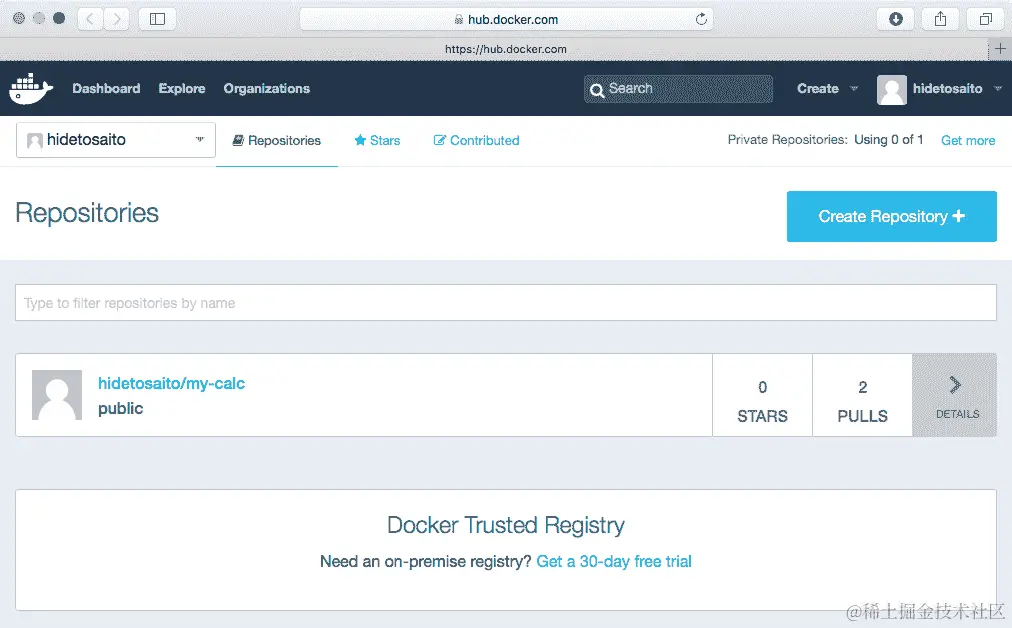The height and width of the screenshot is (628, 1012).
Task: Click the Get more link
Action: [x=967, y=140]
